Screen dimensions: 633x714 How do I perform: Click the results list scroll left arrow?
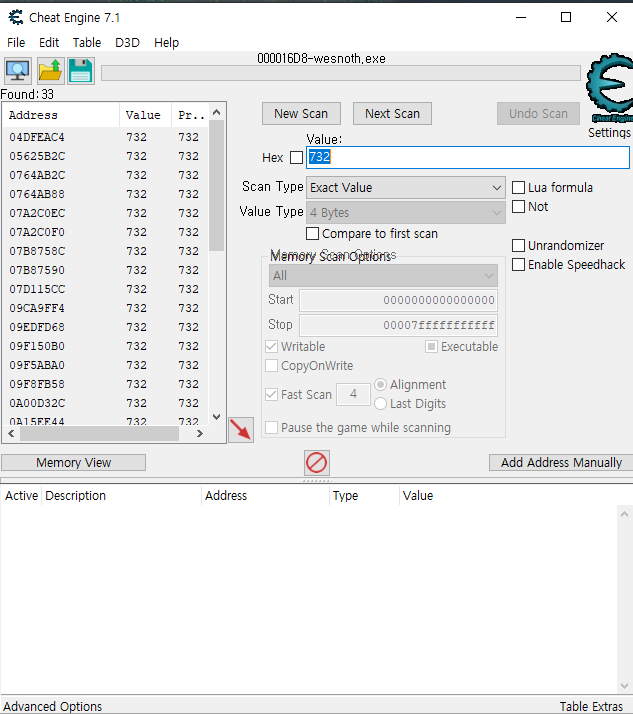(x=11, y=434)
